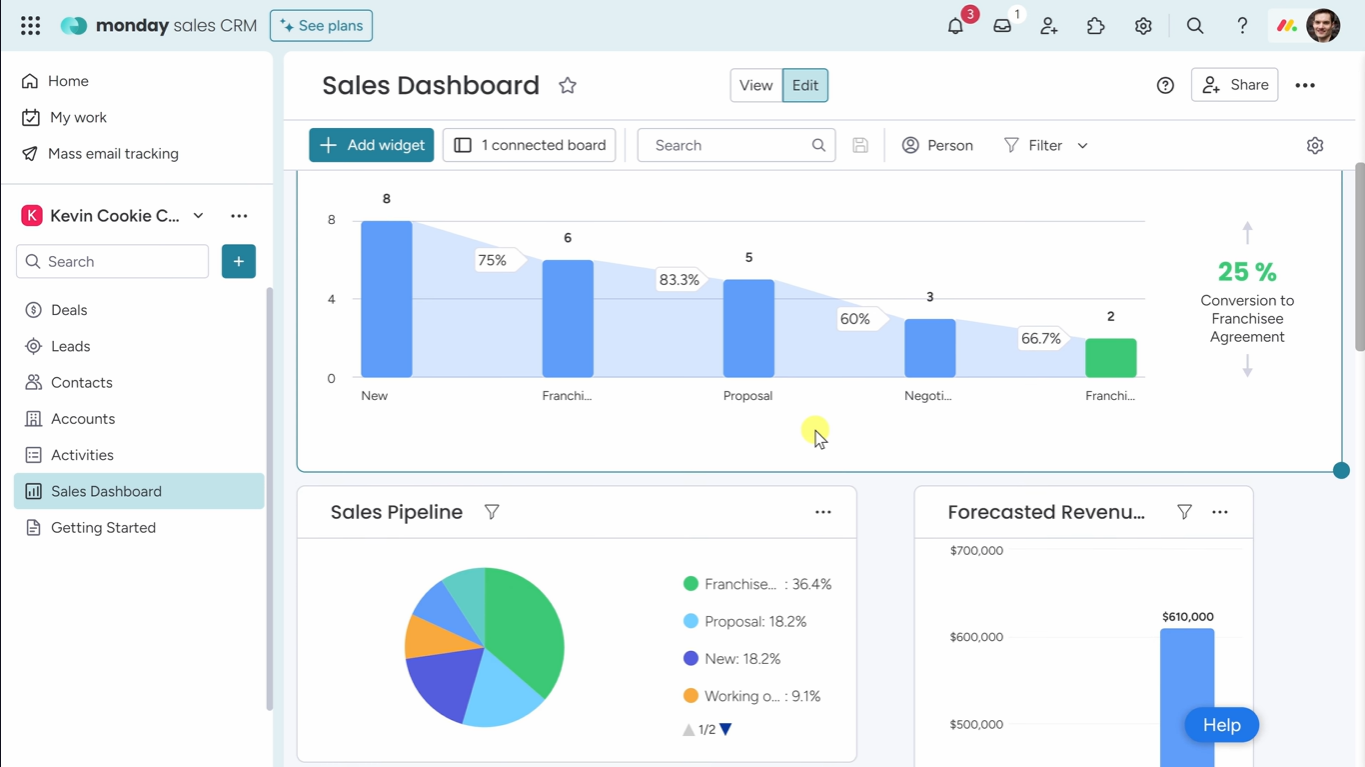Screen dimensions: 1365x767
Task: Open the Contacts icon in the sidebar
Action: (x=31, y=382)
